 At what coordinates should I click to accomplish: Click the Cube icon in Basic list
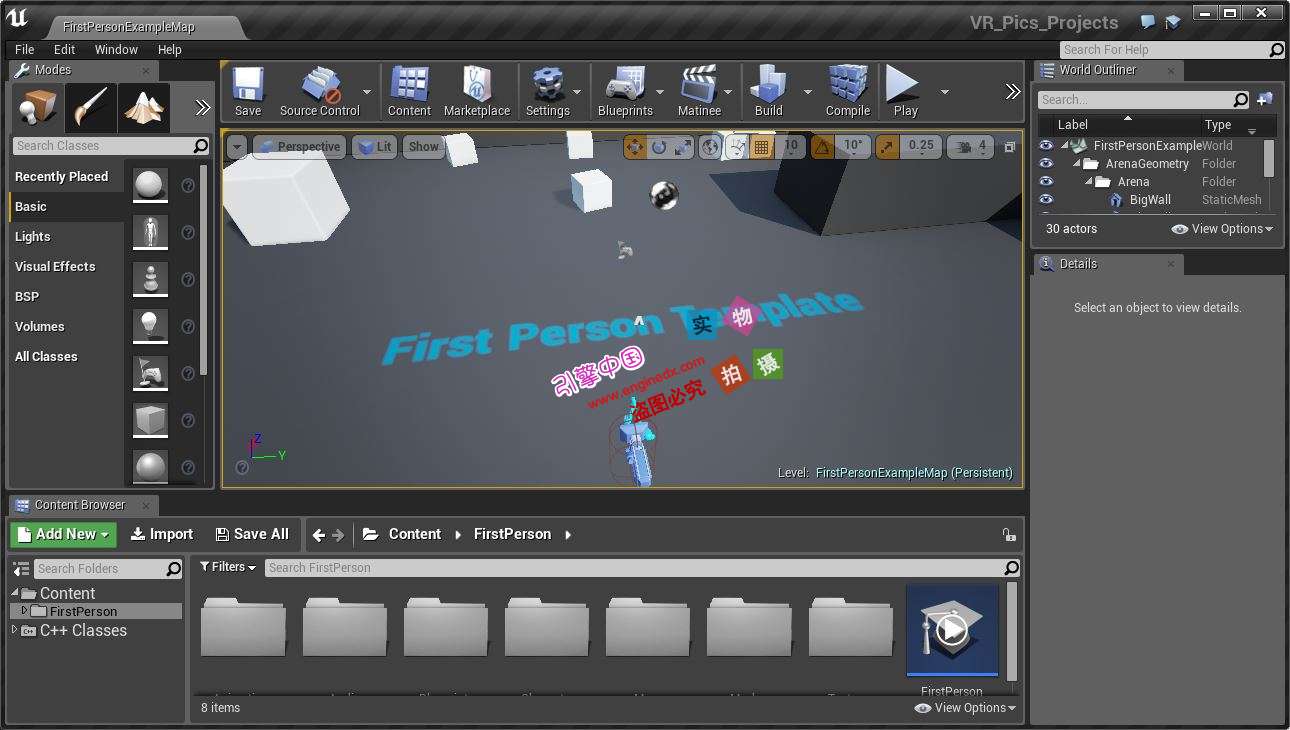(x=150, y=420)
